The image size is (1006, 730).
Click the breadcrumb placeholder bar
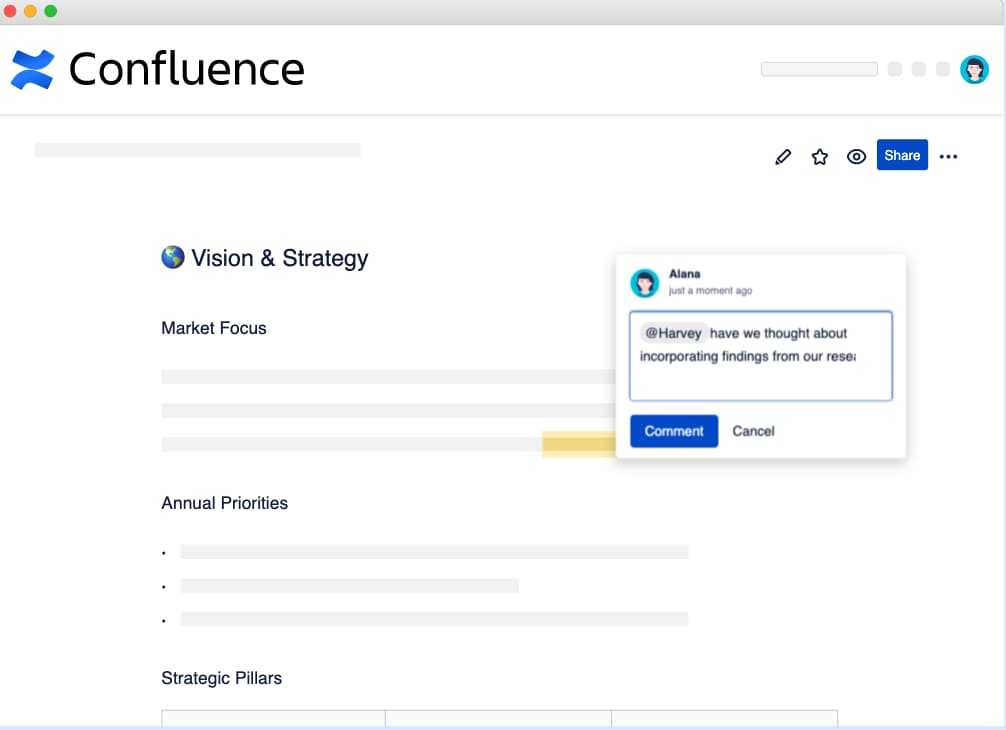(198, 150)
